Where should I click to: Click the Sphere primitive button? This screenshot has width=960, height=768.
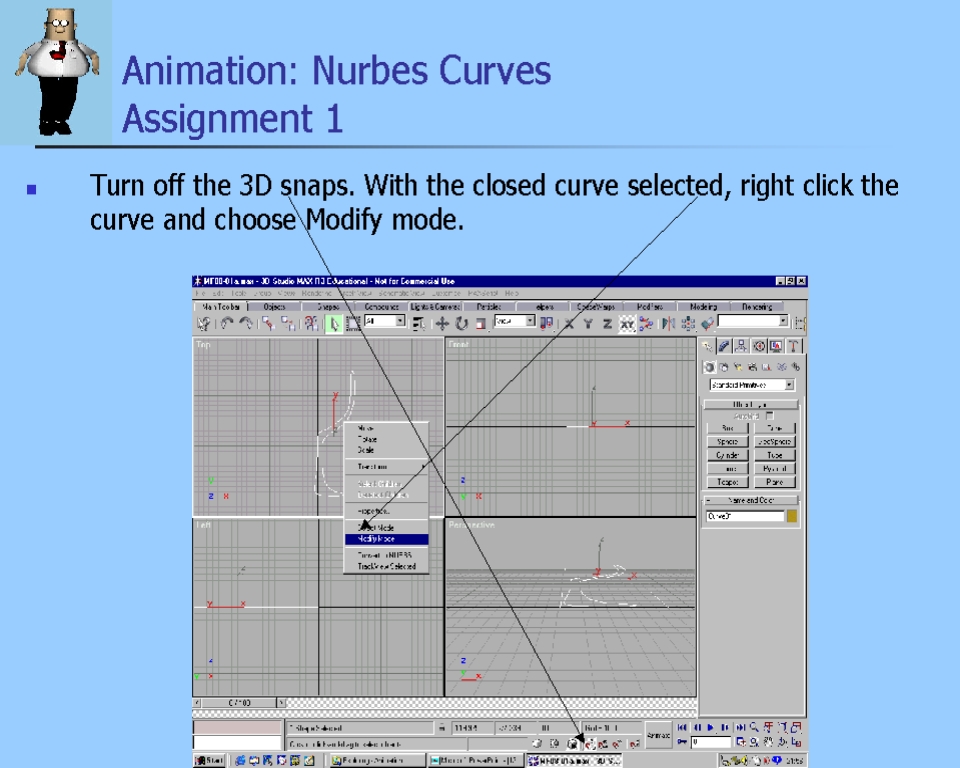[x=727, y=442]
